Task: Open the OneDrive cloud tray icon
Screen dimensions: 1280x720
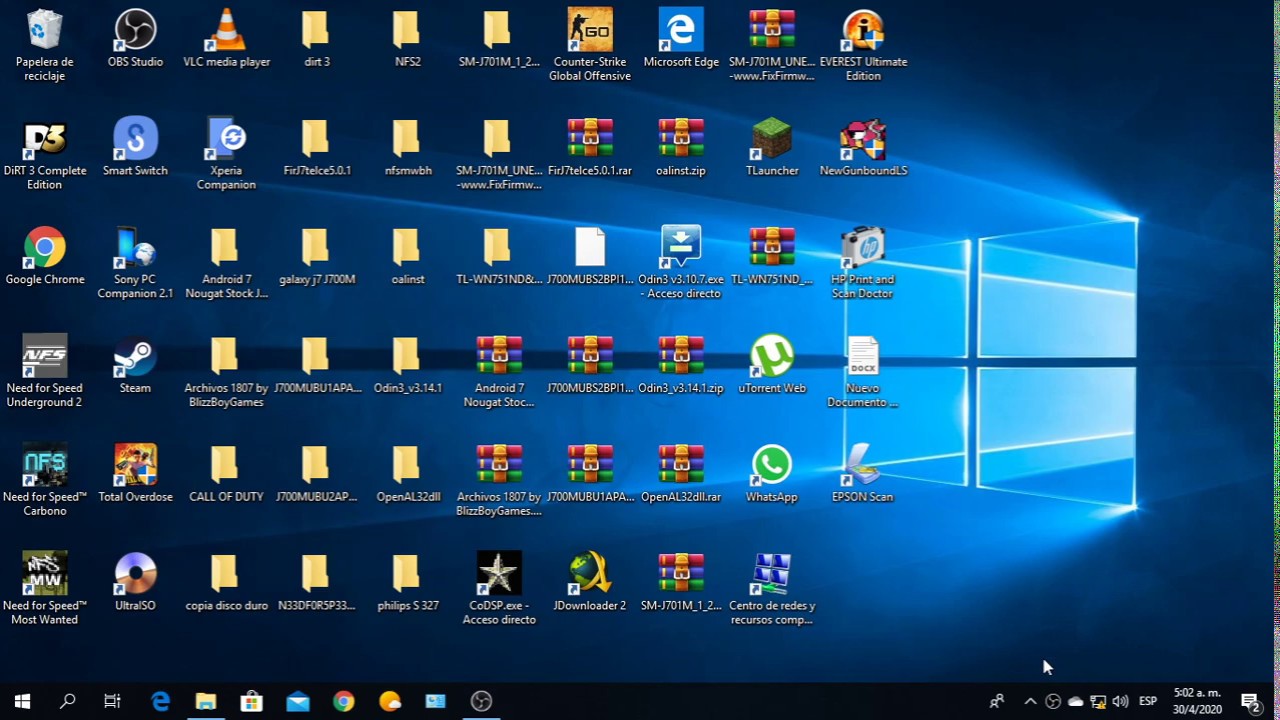Action: coord(1076,701)
